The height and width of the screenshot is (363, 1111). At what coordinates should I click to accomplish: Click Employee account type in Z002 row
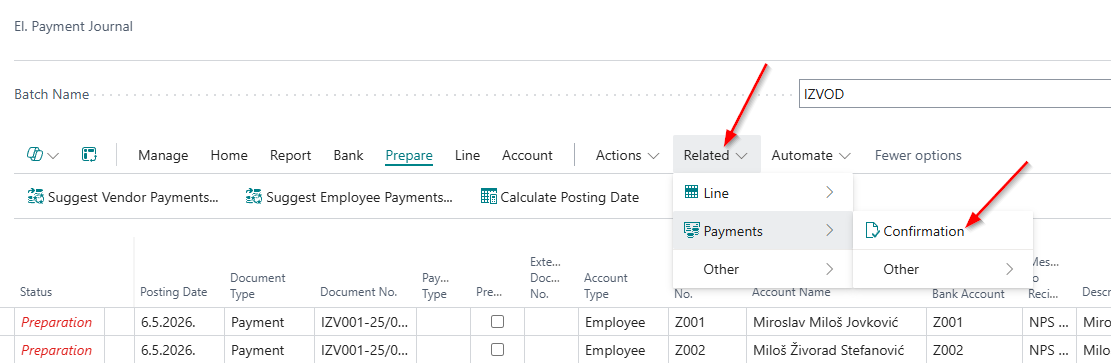pyautogui.click(x=615, y=350)
